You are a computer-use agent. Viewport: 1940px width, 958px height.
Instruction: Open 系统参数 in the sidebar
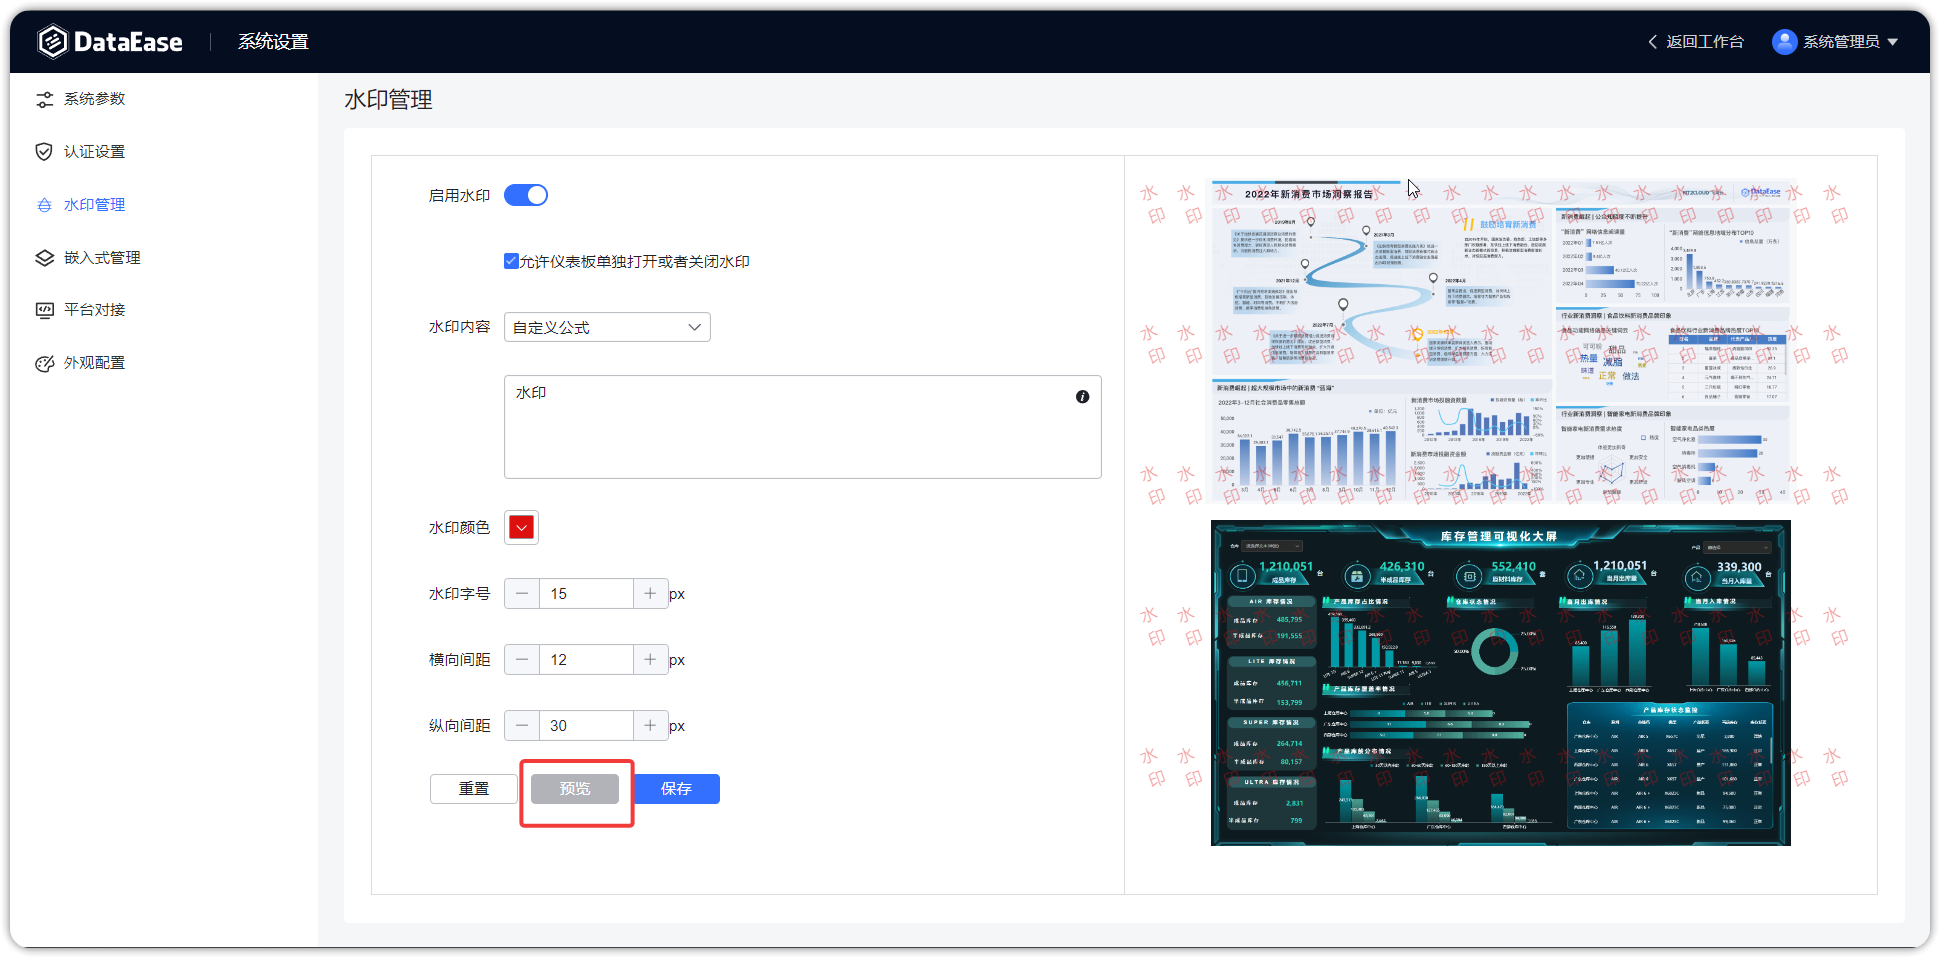(x=94, y=99)
